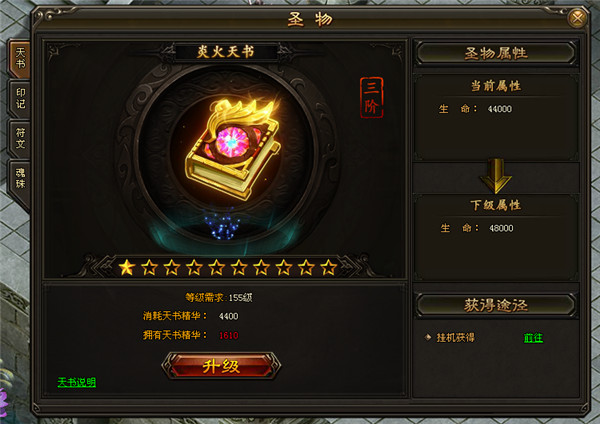Select the first filled star
The width and height of the screenshot is (600, 424).
coord(126,267)
